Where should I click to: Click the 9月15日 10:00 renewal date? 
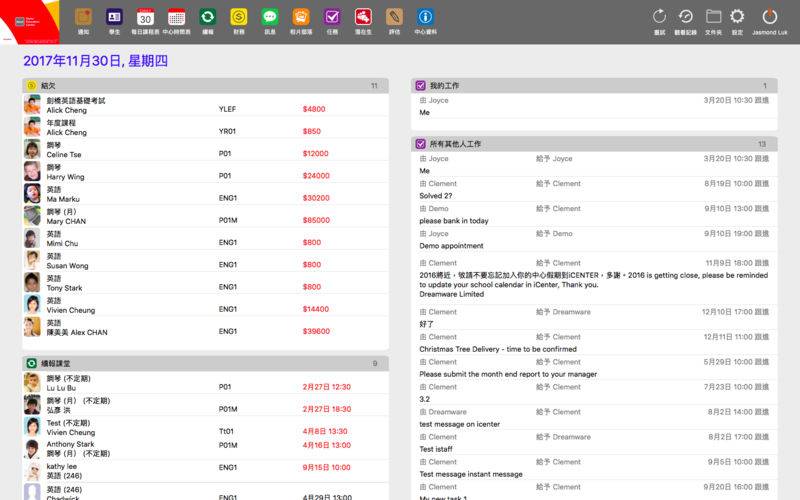pyautogui.click(x=327, y=467)
